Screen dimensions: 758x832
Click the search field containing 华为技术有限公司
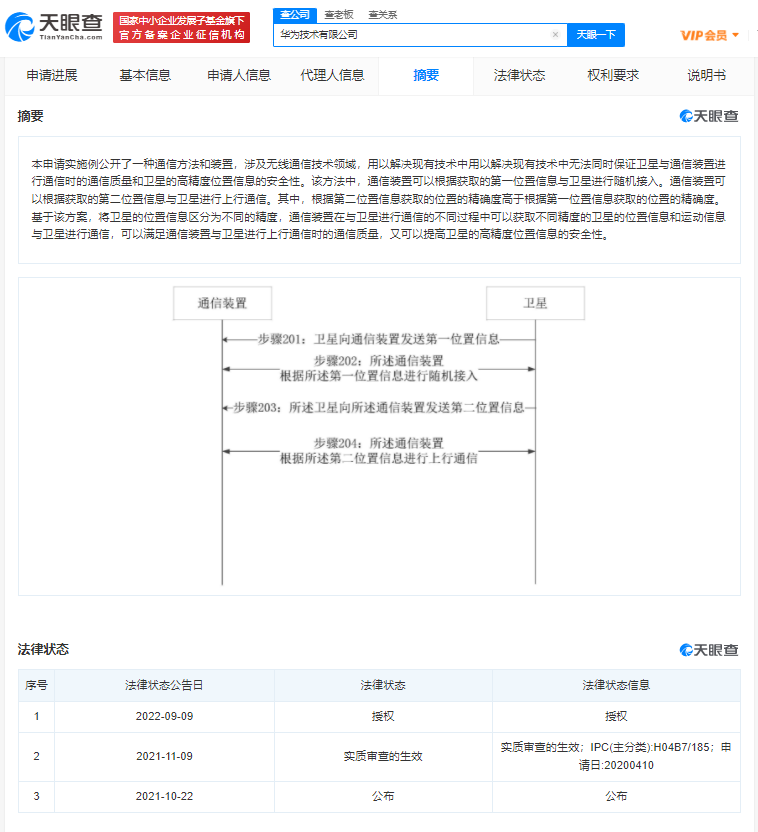(x=420, y=34)
